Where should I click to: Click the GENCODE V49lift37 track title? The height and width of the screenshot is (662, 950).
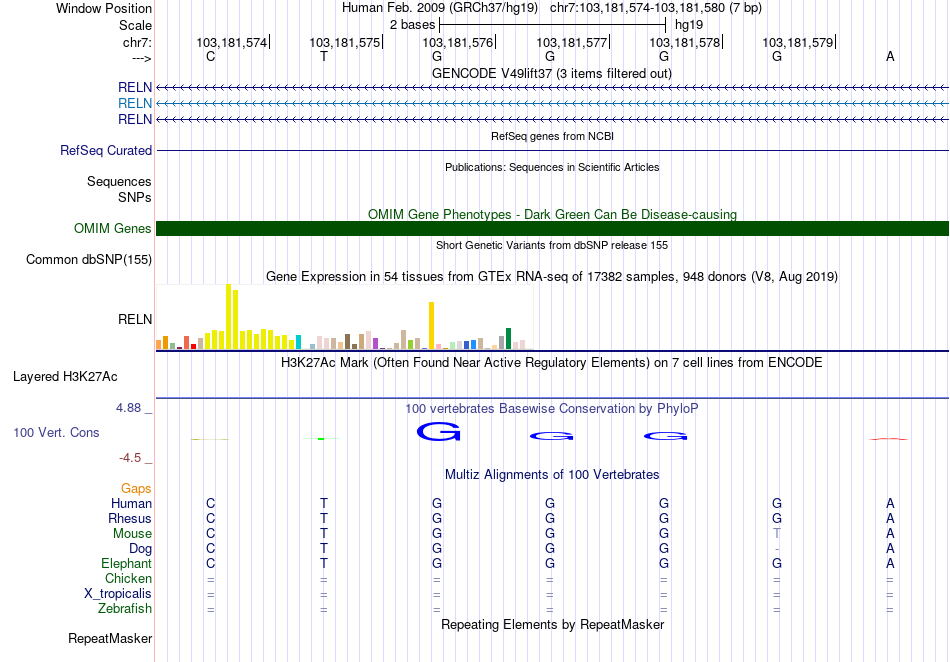pyautogui.click(x=551, y=73)
